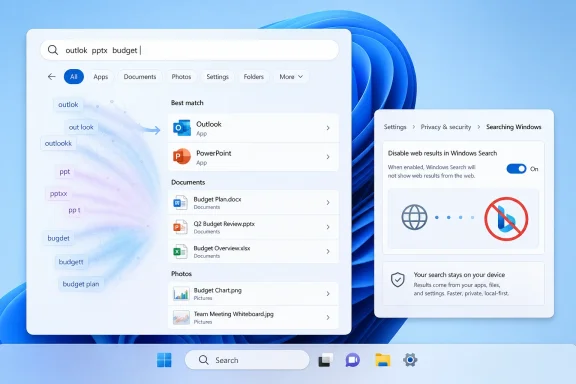Click "Disable web results in Windows Search" heading

(x=442, y=153)
